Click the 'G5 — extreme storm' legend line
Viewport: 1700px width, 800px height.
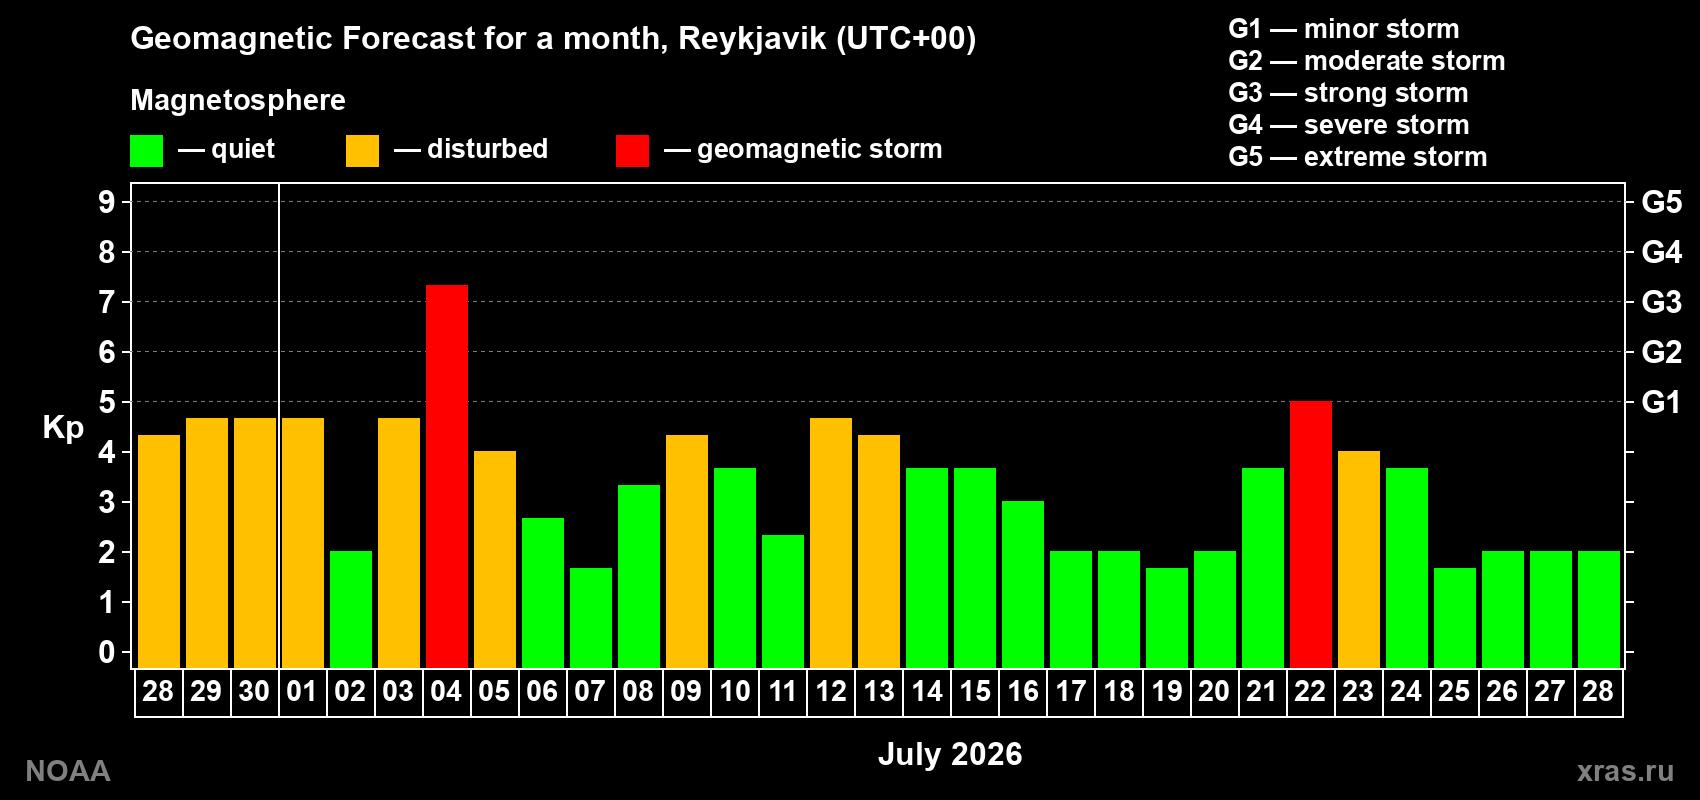pyautogui.click(x=1358, y=157)
